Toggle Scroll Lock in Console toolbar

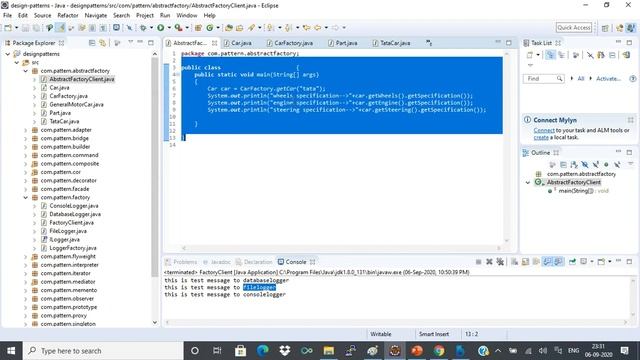click(525, 262)
